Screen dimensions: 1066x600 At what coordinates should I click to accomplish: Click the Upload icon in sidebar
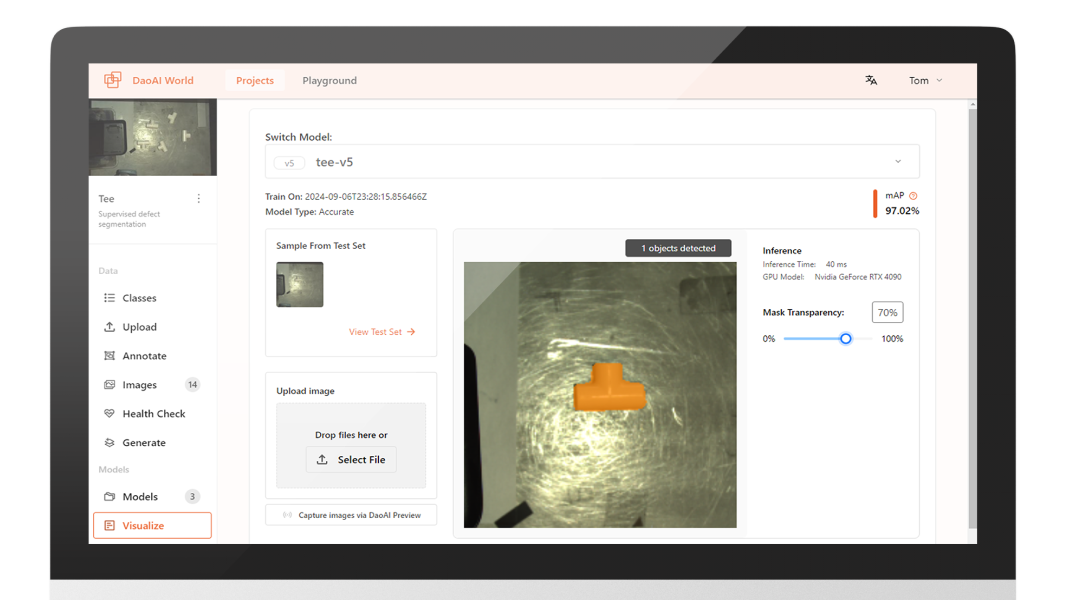[x=110, y=327]
